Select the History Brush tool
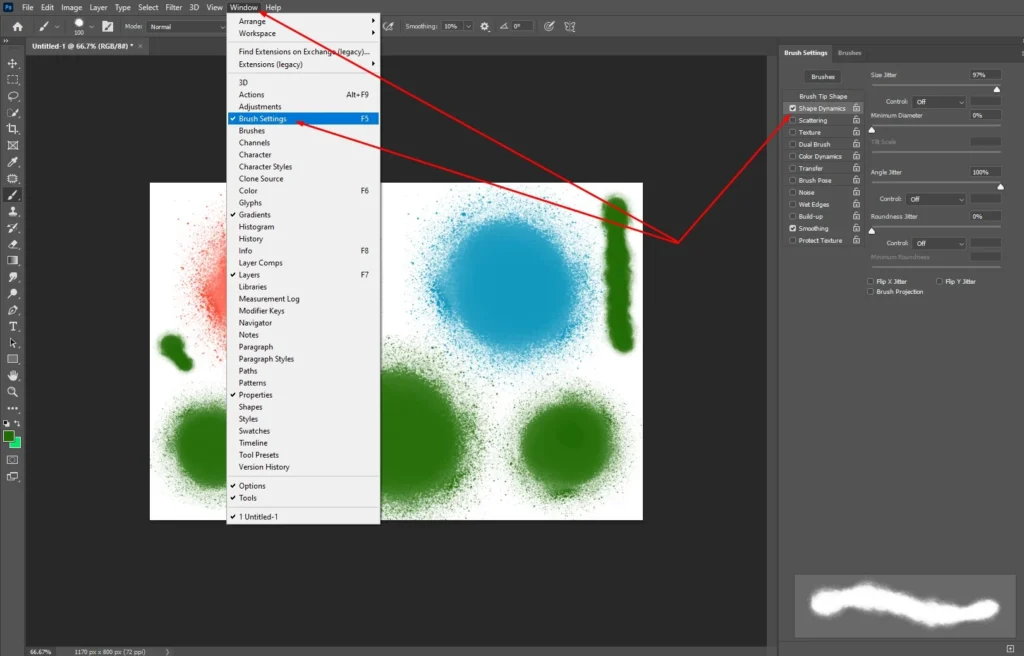This screenshot has height=656, width=1024. pyautogui.click(x=12, y=227)
